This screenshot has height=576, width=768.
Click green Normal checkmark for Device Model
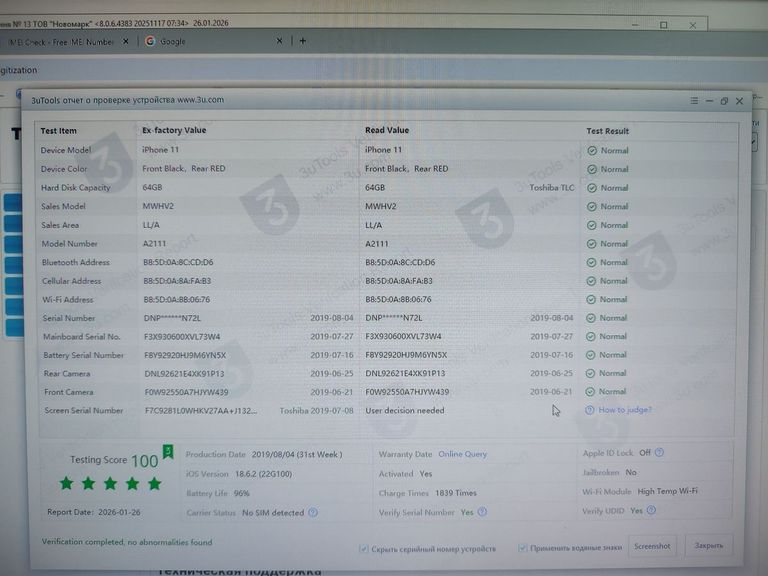click(592, 151)
